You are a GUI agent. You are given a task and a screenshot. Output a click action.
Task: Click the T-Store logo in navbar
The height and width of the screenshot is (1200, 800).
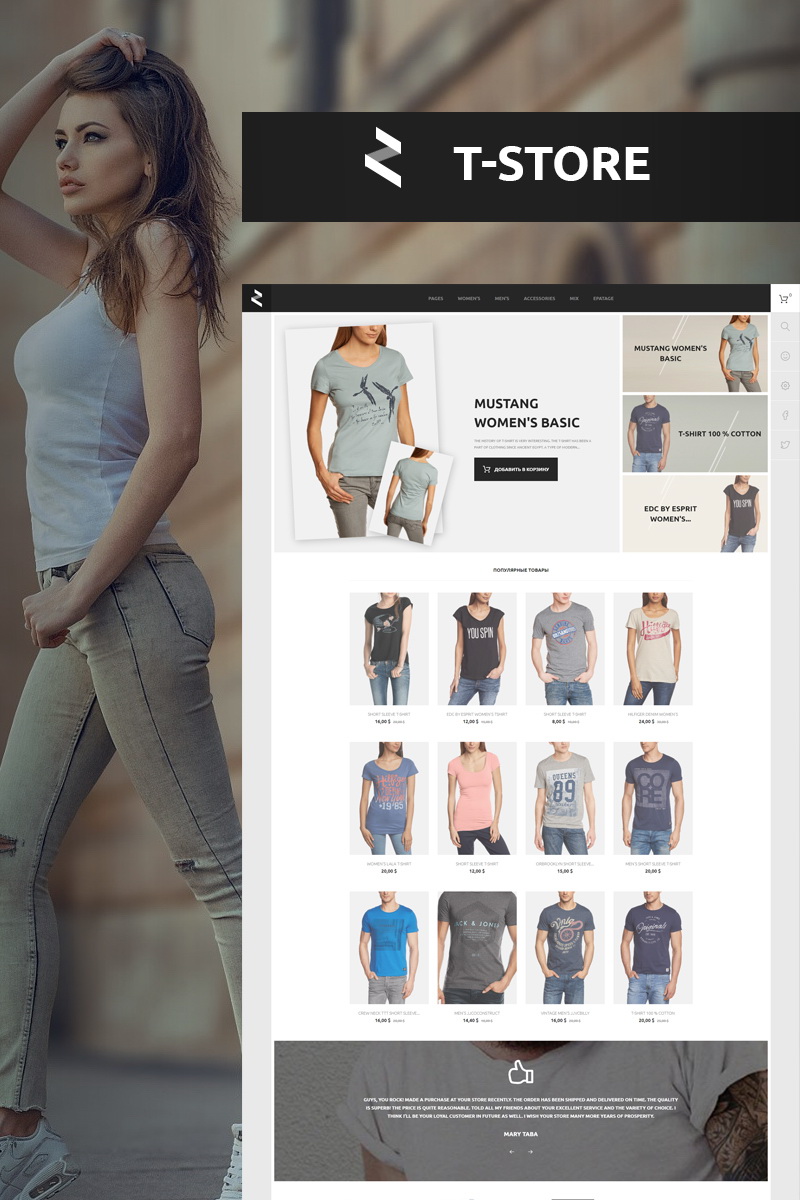(x=257, y=298)
